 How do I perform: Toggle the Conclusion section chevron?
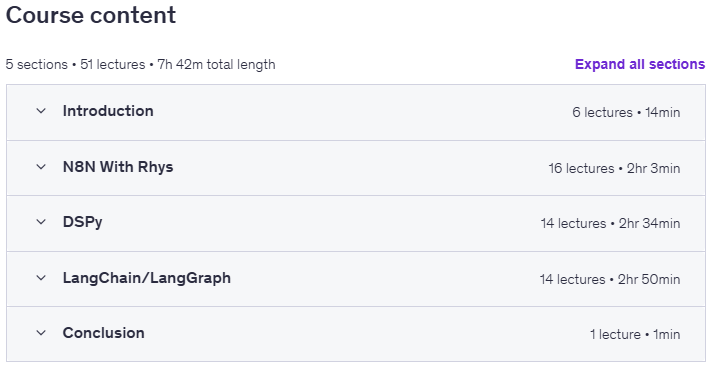pos(41,333)
